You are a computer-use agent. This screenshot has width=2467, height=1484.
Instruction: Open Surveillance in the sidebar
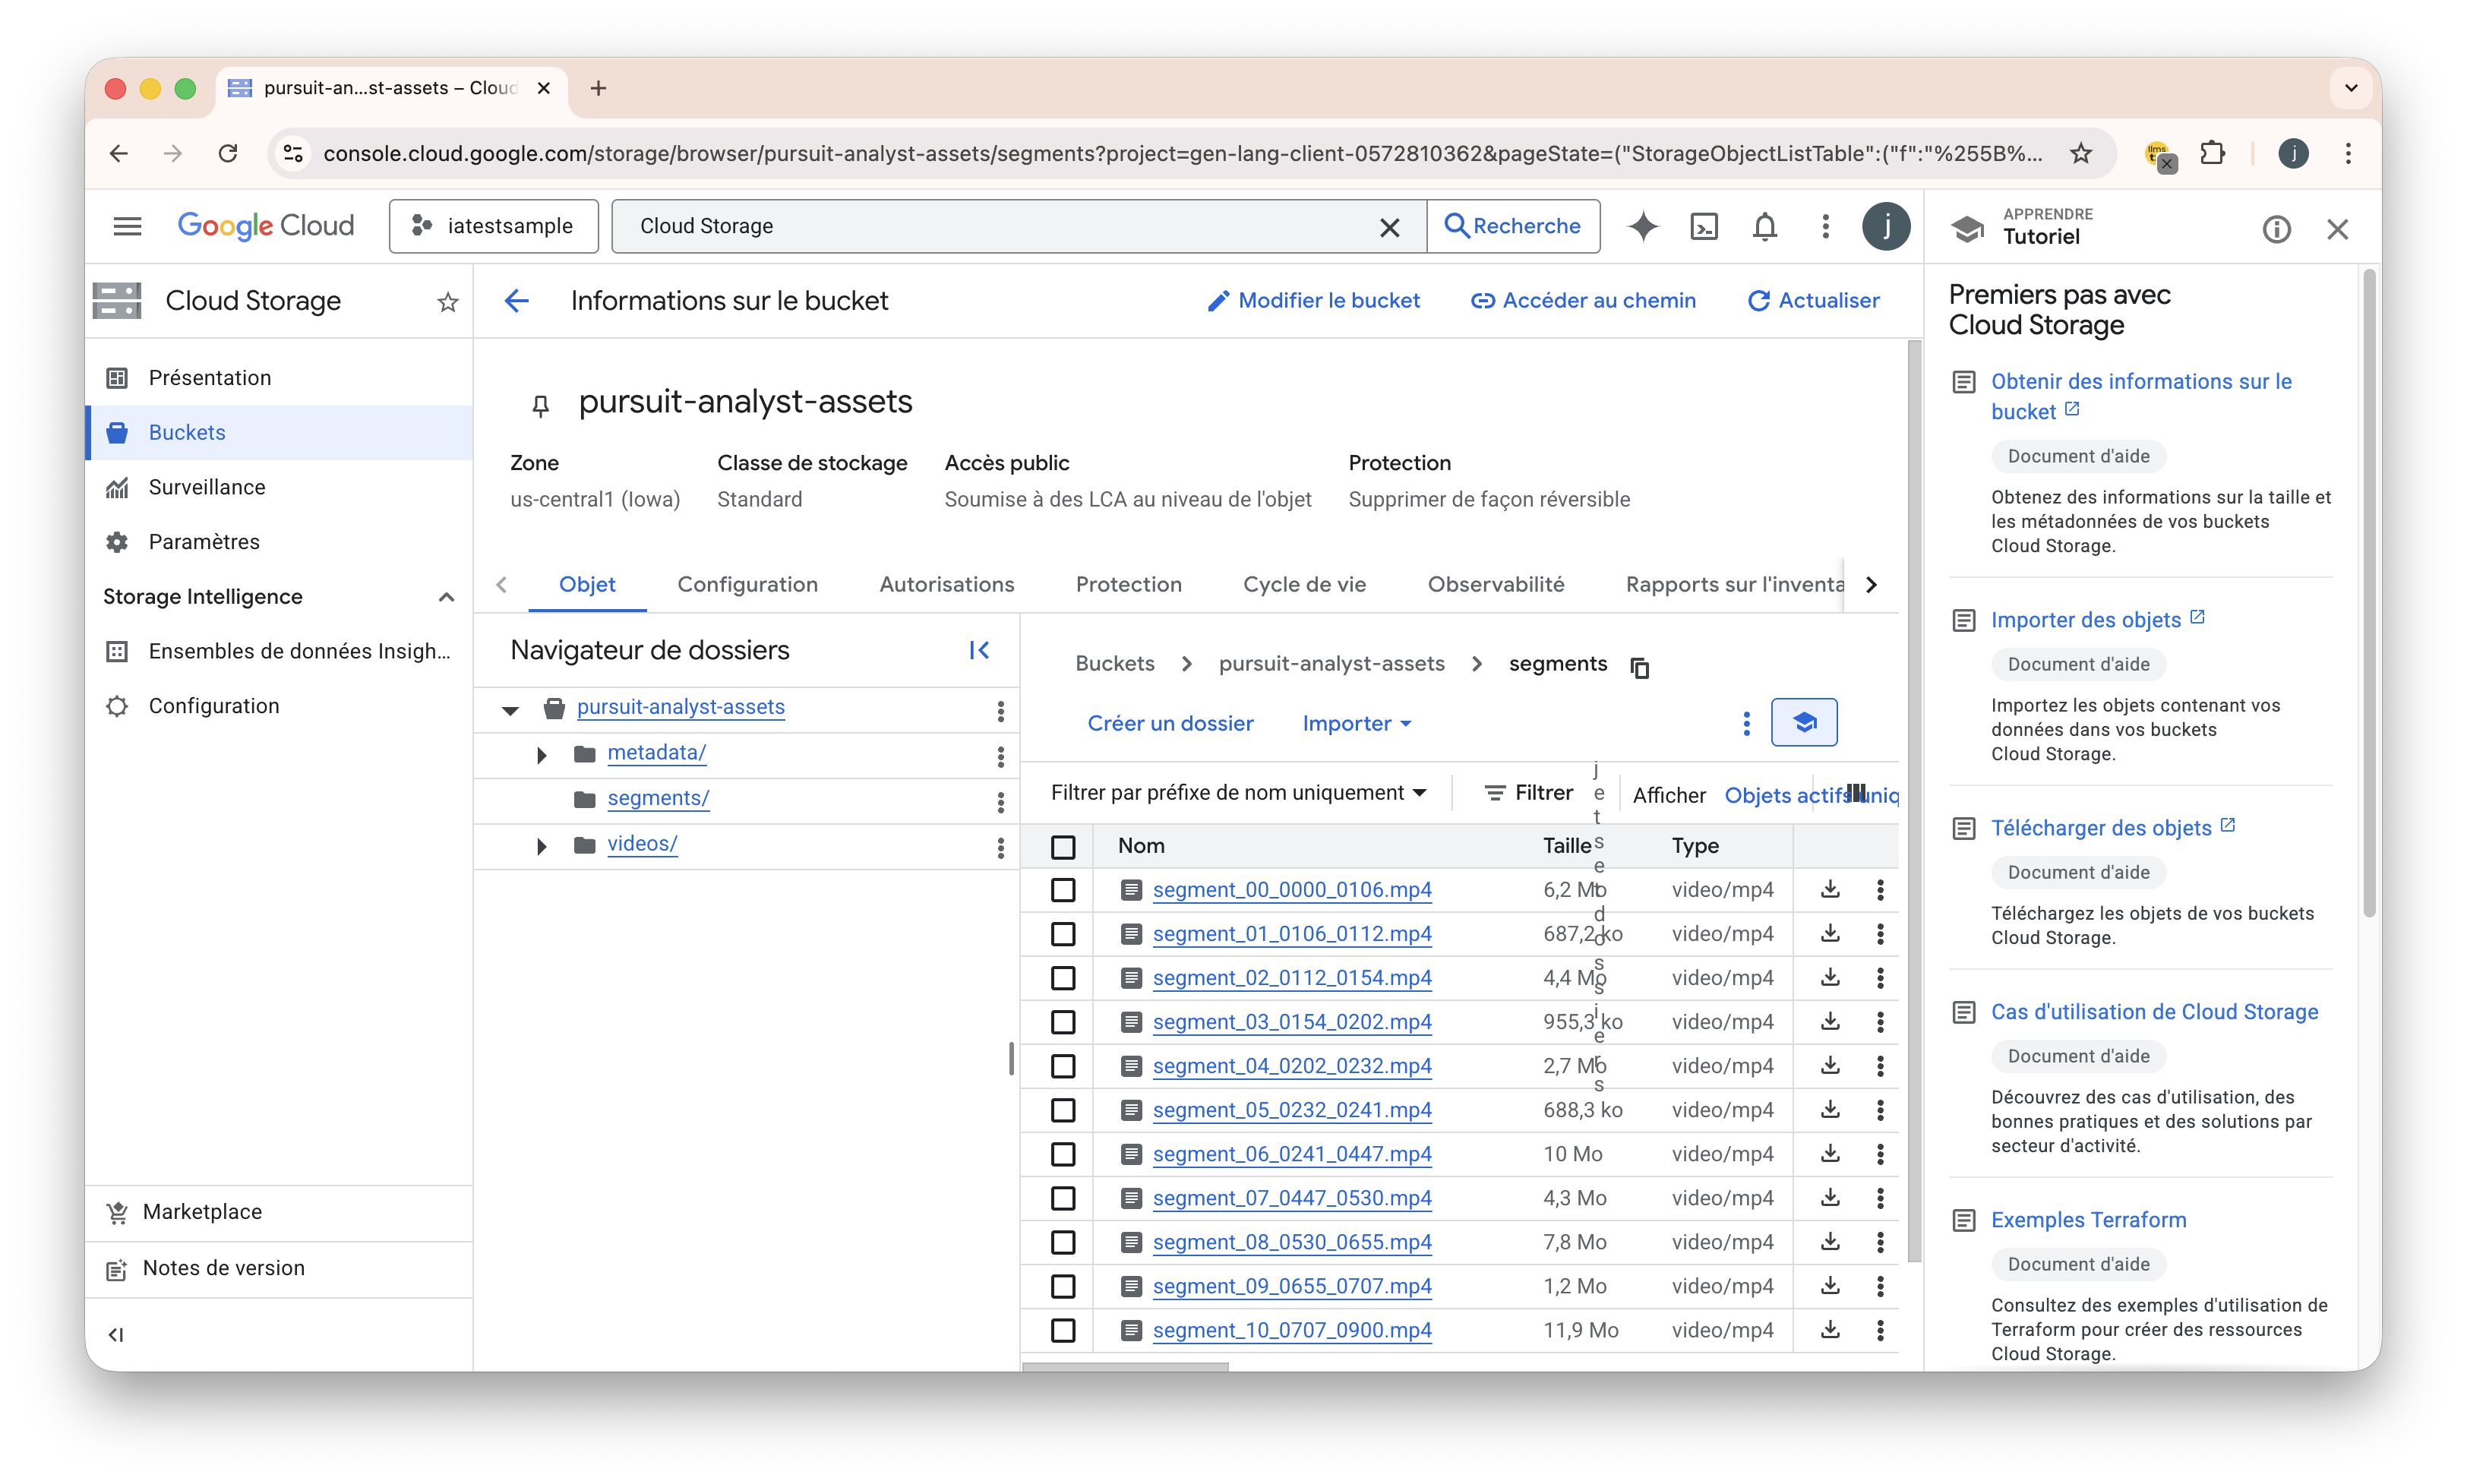(x=279, y=487)
